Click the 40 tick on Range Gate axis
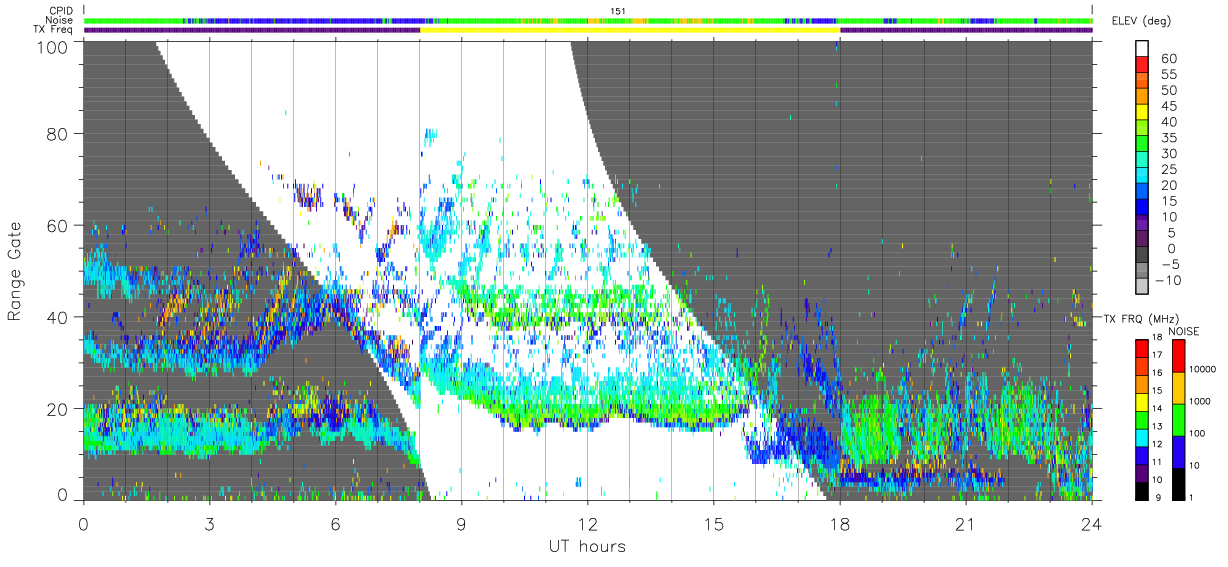This screenshot has height=567, width=1228. [x=58, y=317]
